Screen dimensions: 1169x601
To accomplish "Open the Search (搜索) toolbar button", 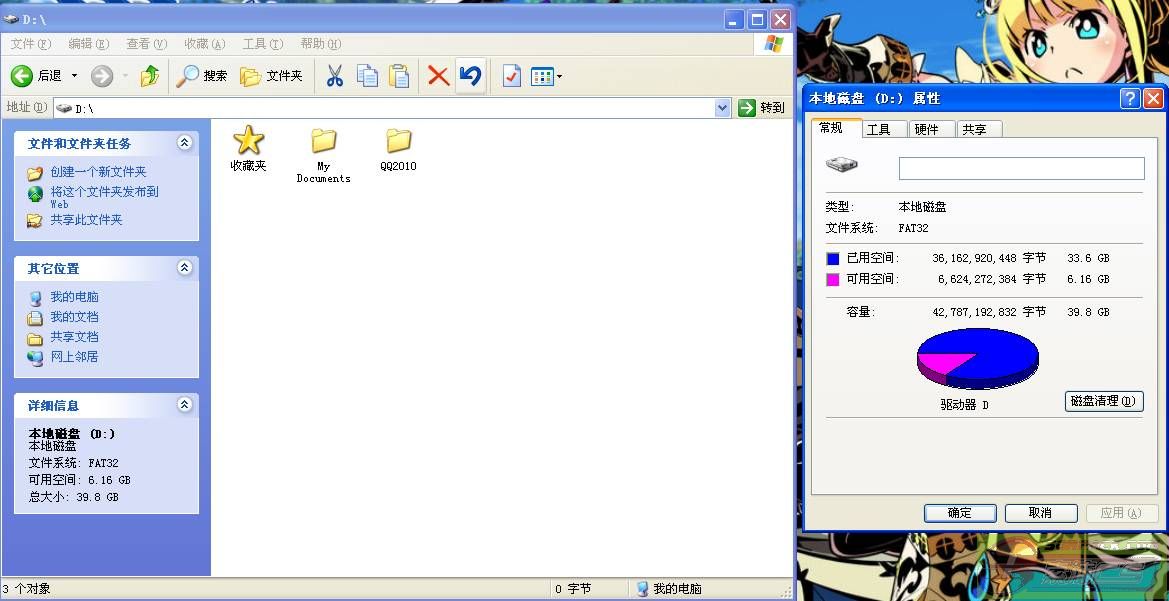I will click(x=202, y=76).
